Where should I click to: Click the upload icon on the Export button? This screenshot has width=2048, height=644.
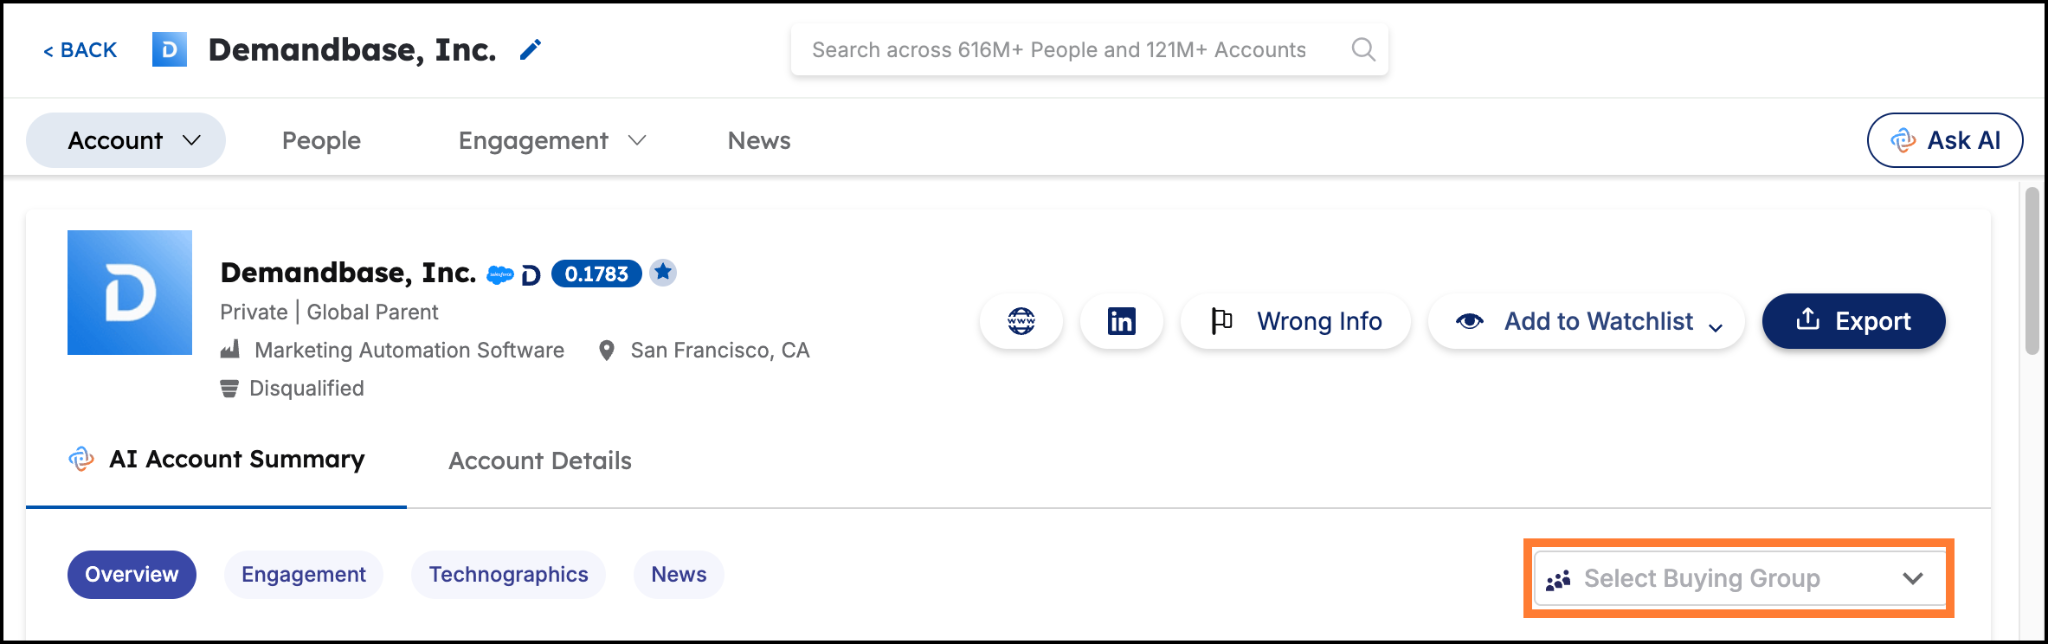click(x=1807, y=319)
